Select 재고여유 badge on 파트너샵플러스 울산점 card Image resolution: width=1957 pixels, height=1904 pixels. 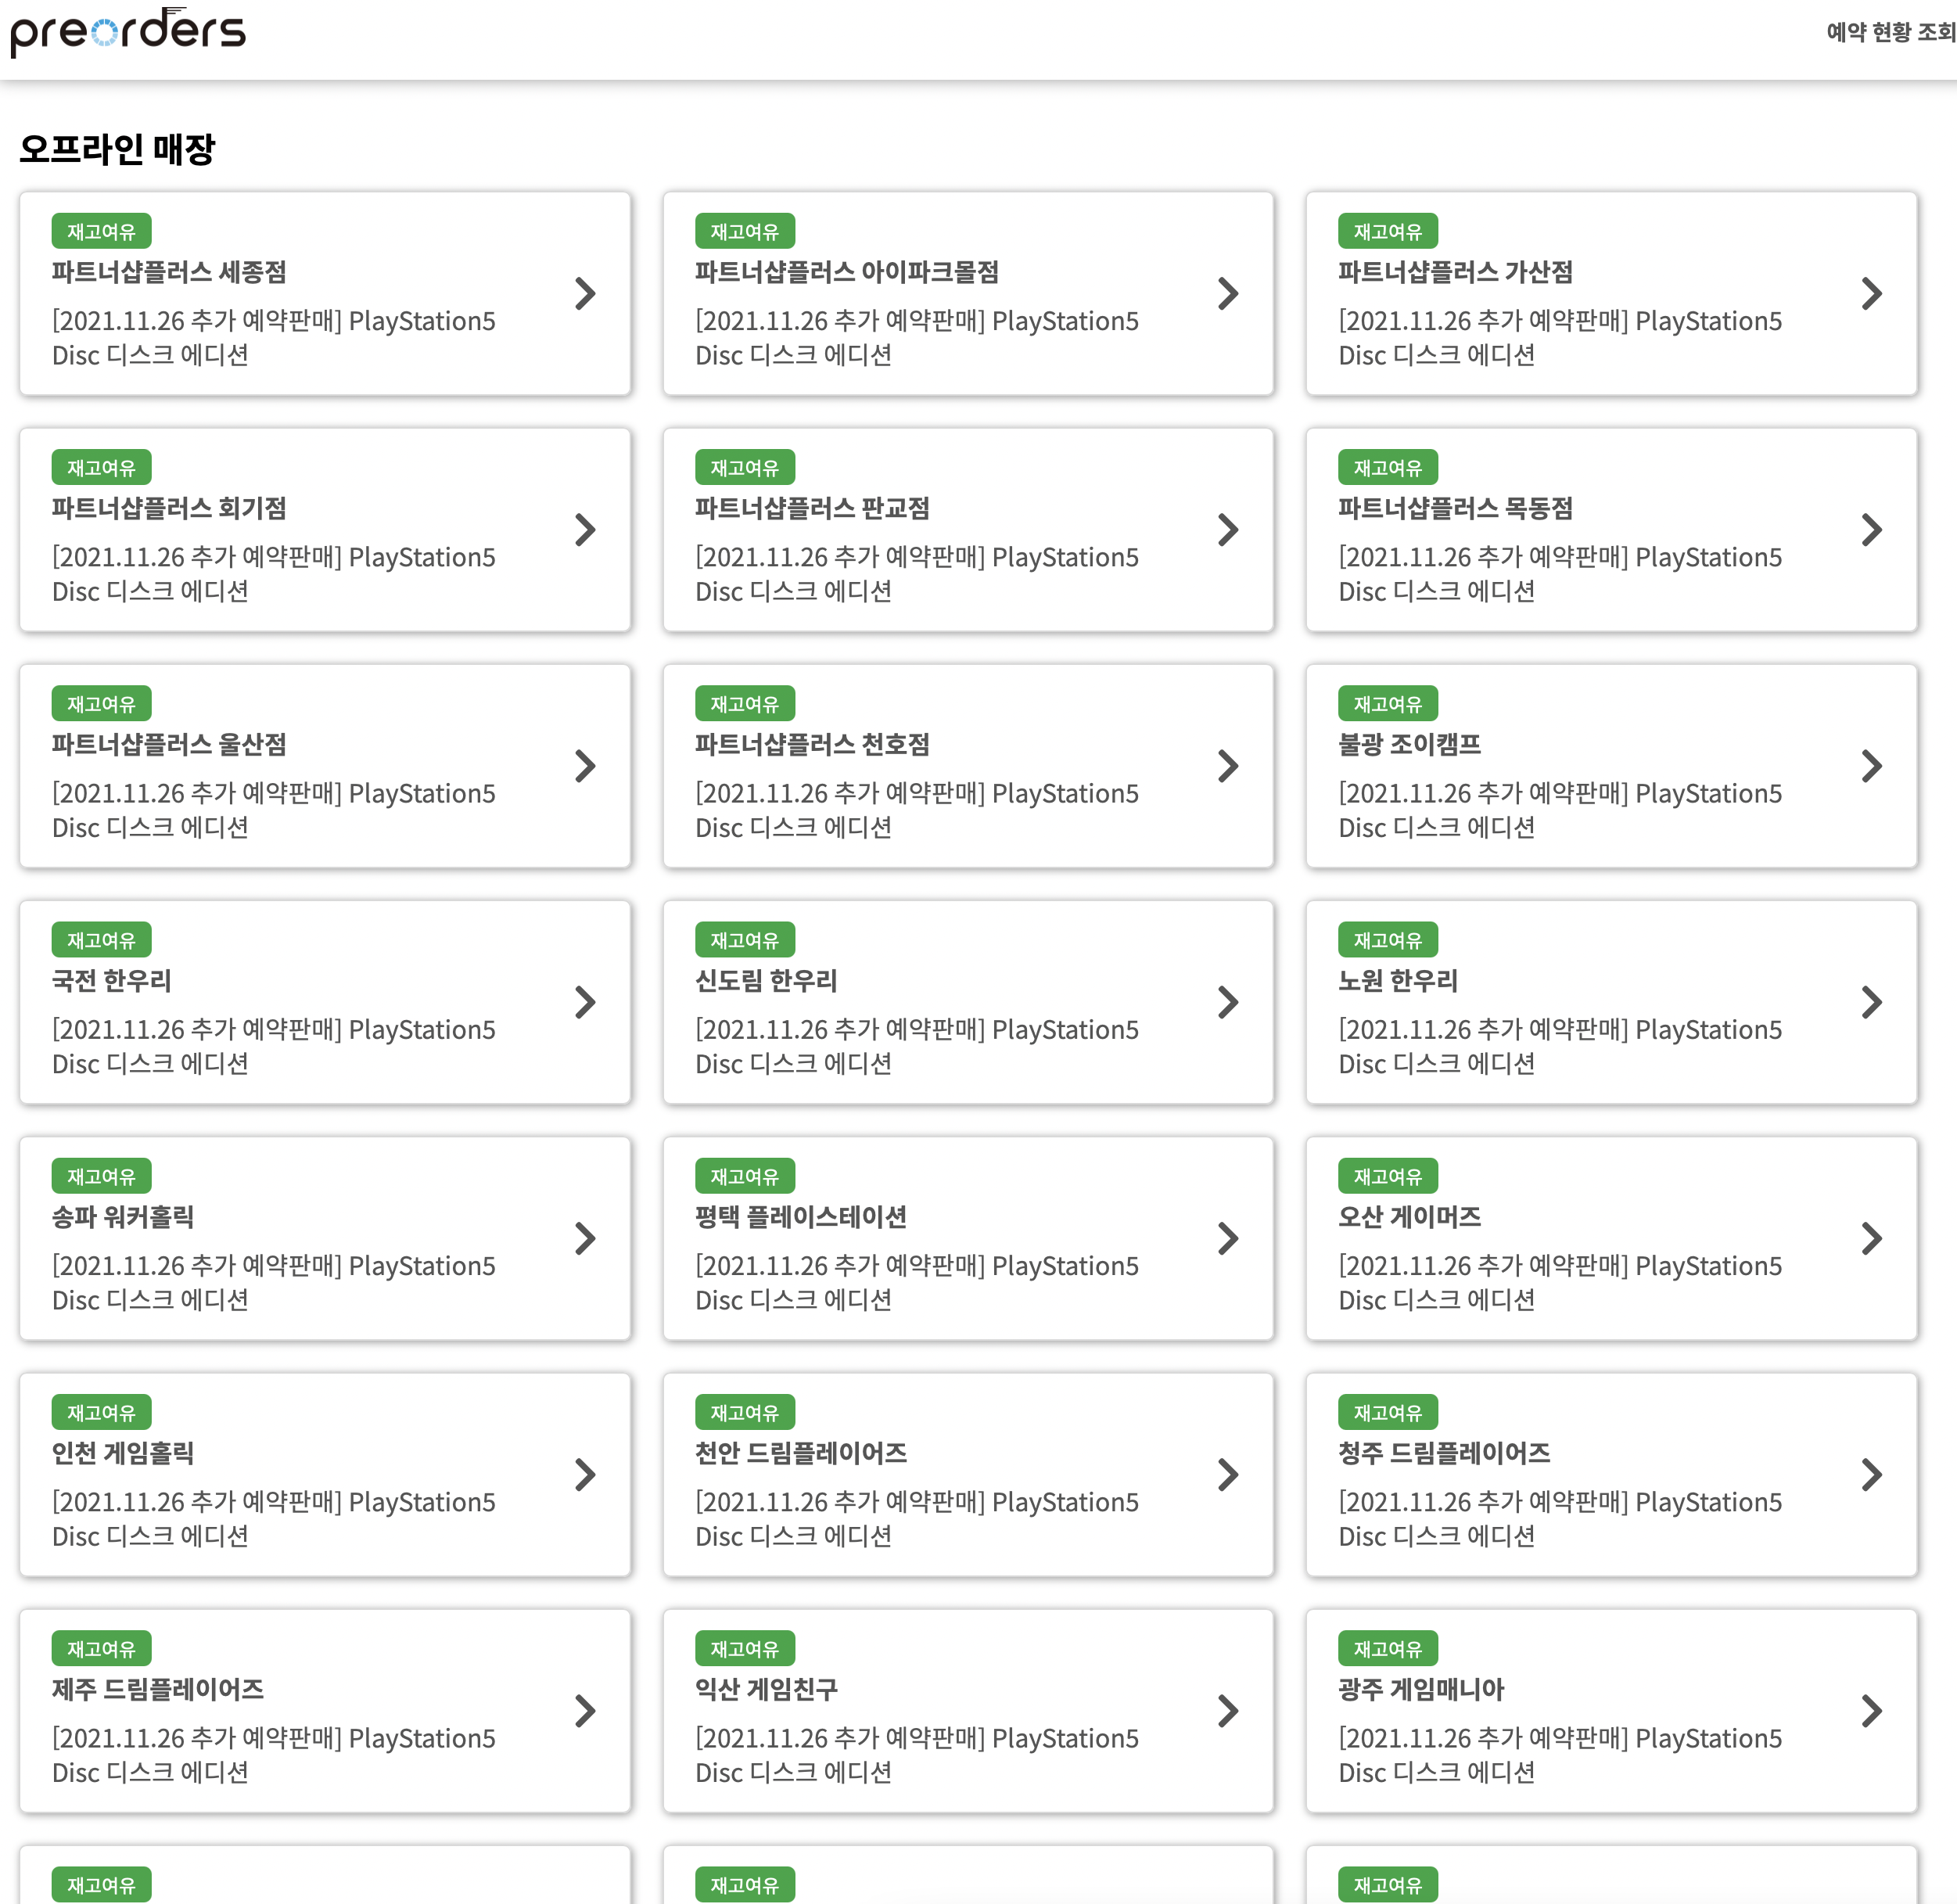(x=101, y=704)
